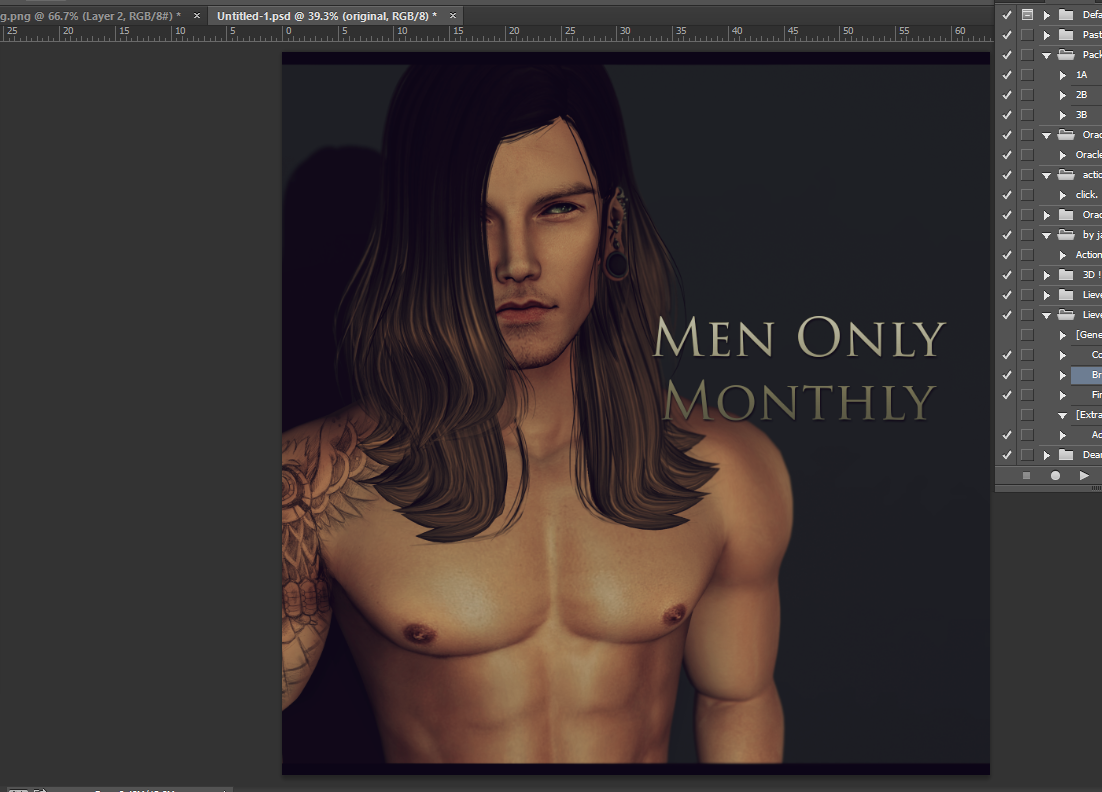This screenshot has width=1102, height=792.
Task: Expand the click. action steps
Action: pyautogui.click(x=1063, y=195)
